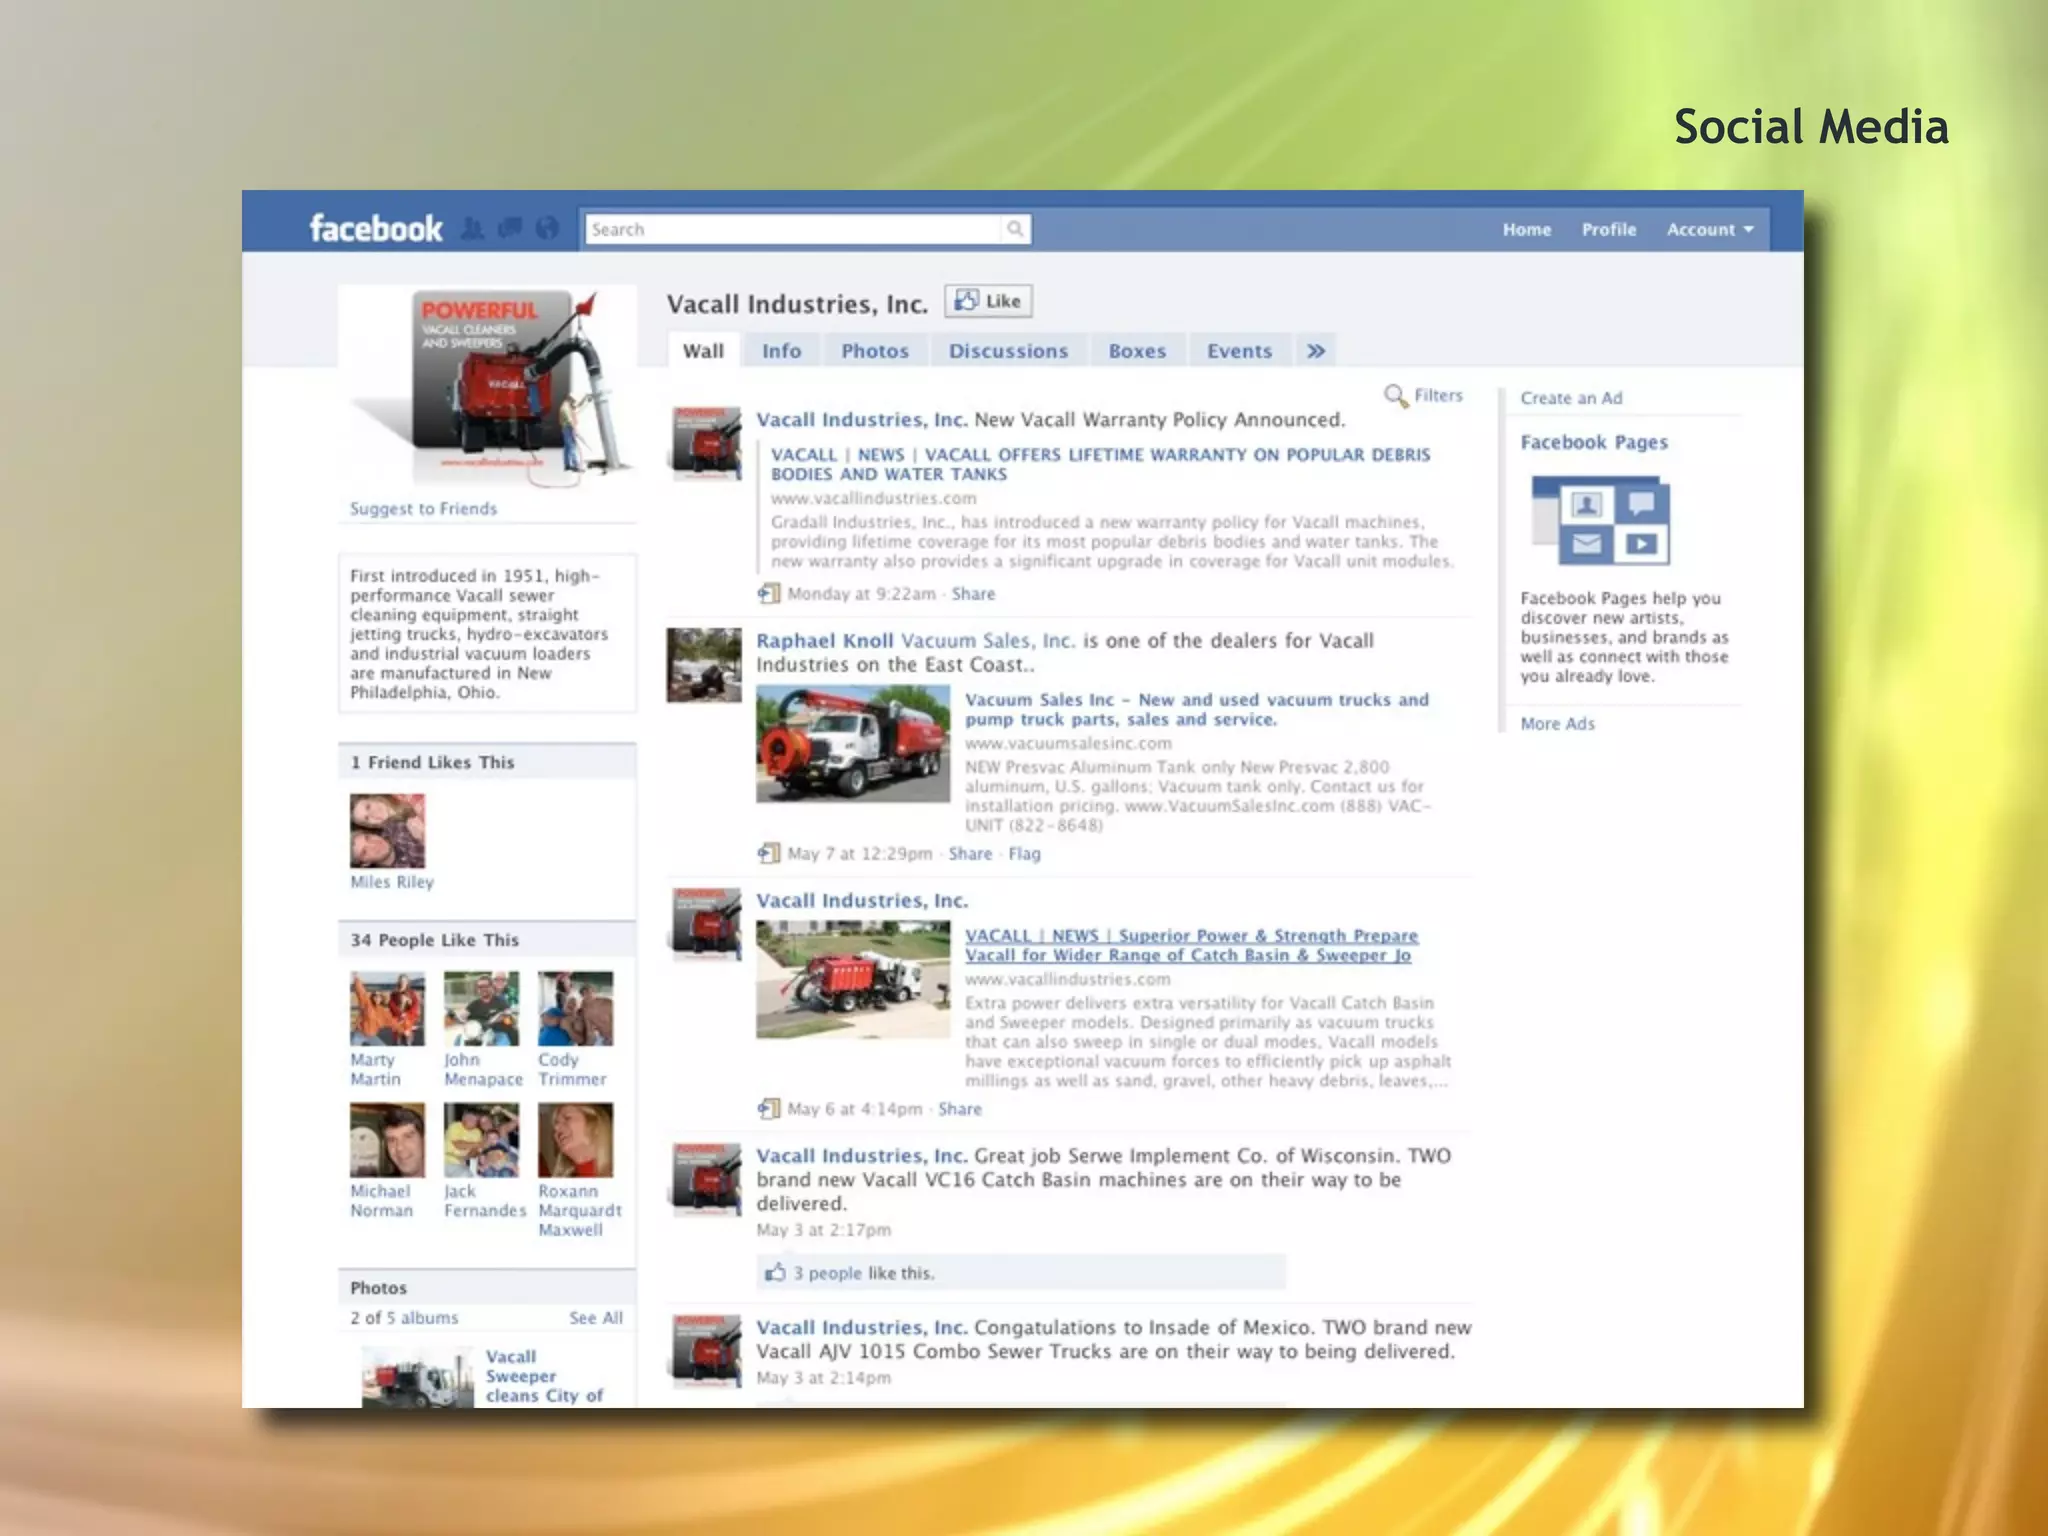Click Raphael Knoll's post avatar
Image resolution: width=2048 pixels, height=1536 pixels.
coord(705,665)
